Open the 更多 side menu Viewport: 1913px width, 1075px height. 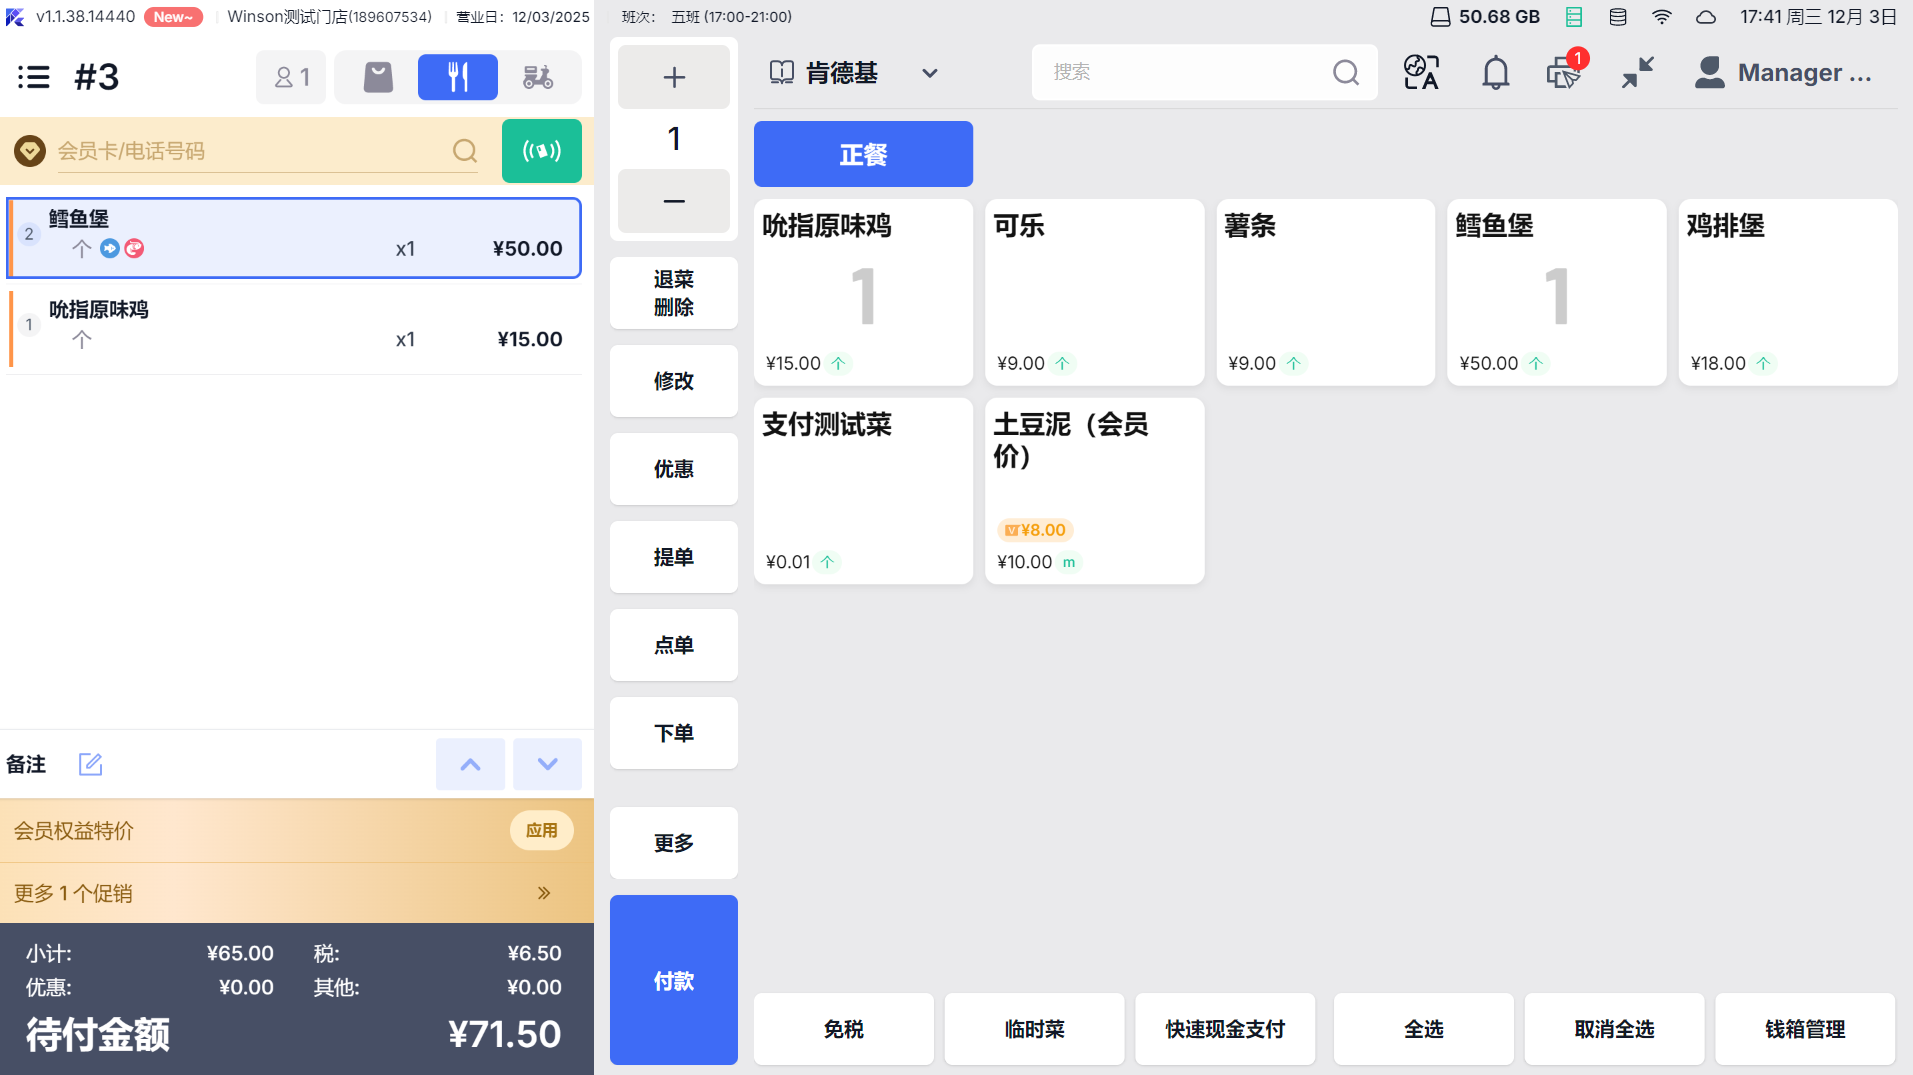(x=673, y=843)
